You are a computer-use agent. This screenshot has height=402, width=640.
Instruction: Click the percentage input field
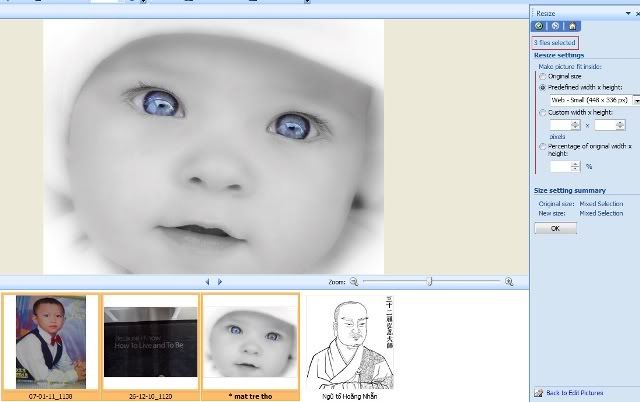click(560, 167)
